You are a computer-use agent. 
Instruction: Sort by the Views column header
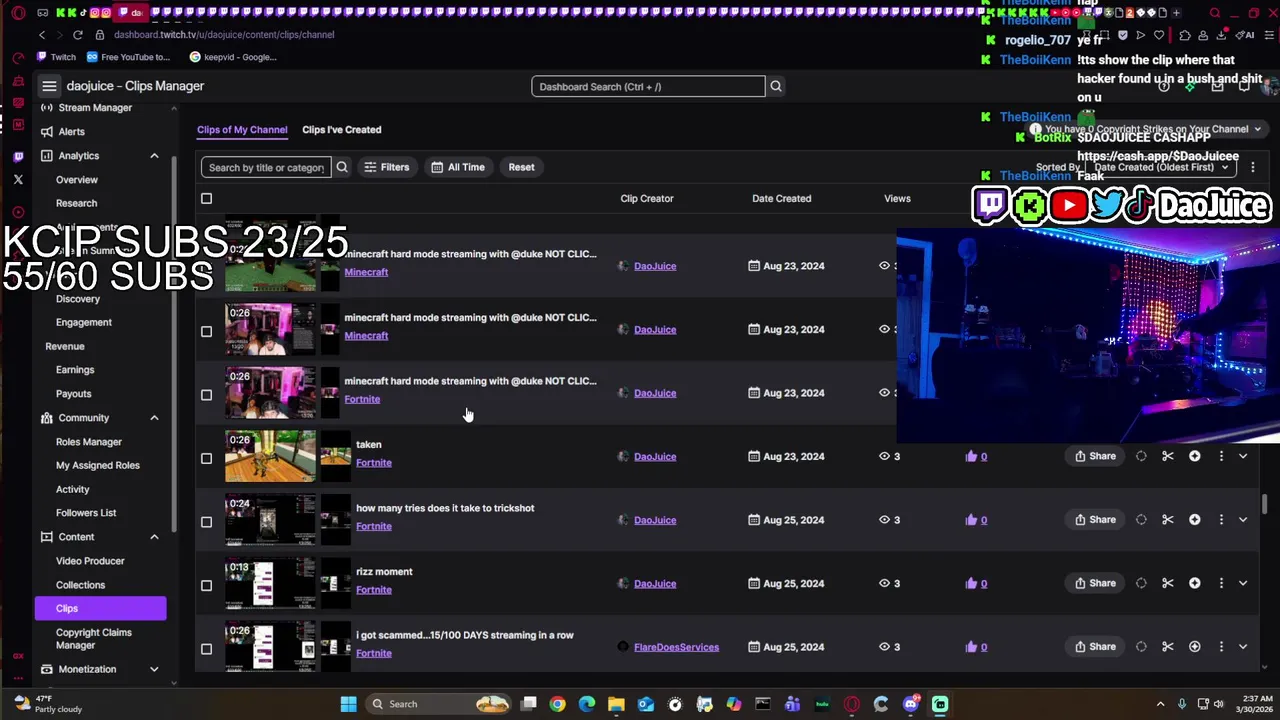[897, 198]
